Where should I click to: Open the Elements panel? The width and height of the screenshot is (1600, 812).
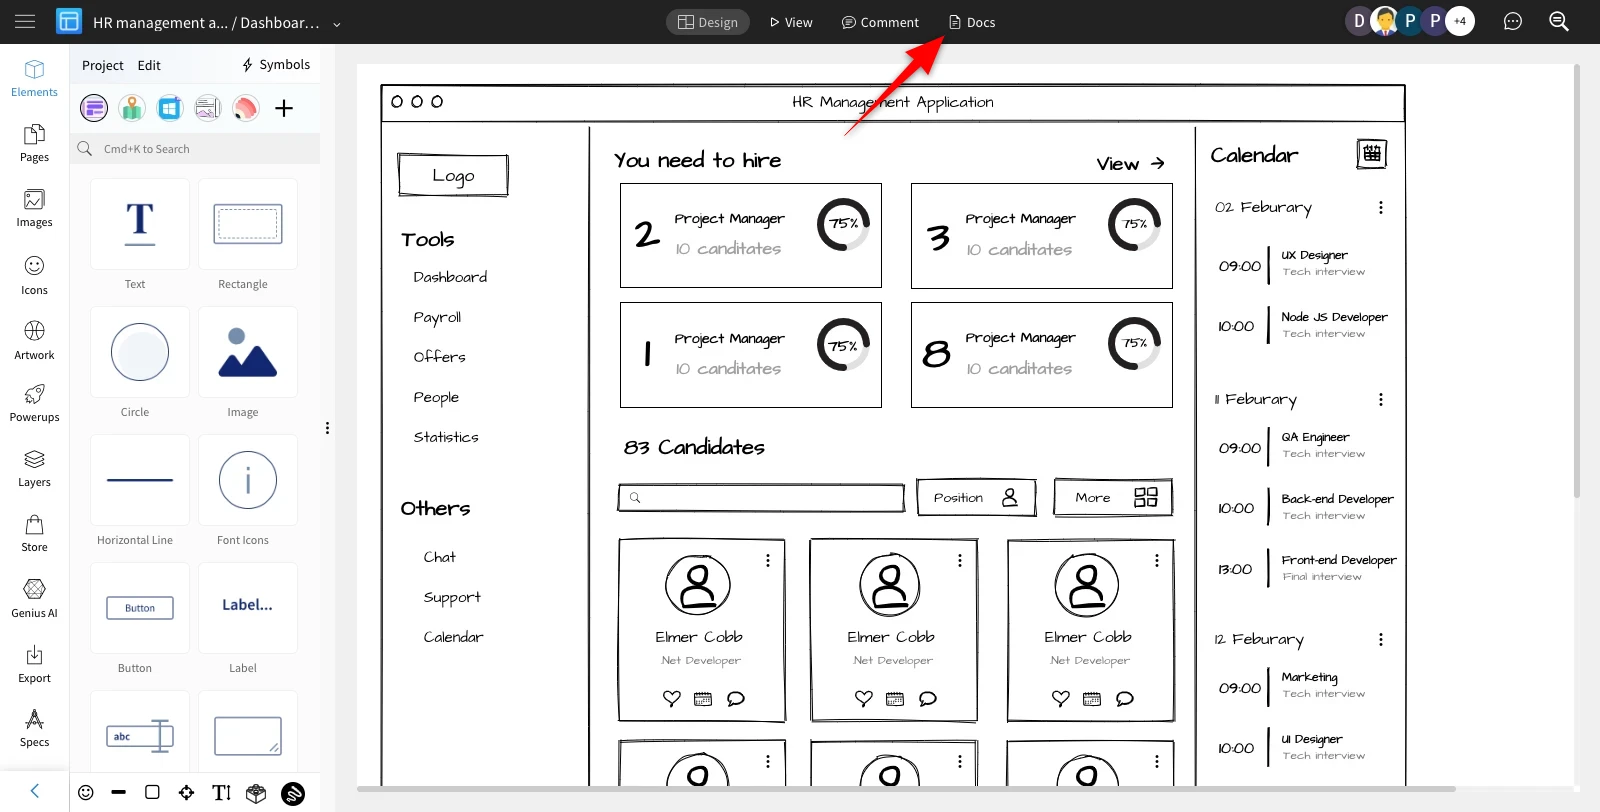tap(34, 78)
